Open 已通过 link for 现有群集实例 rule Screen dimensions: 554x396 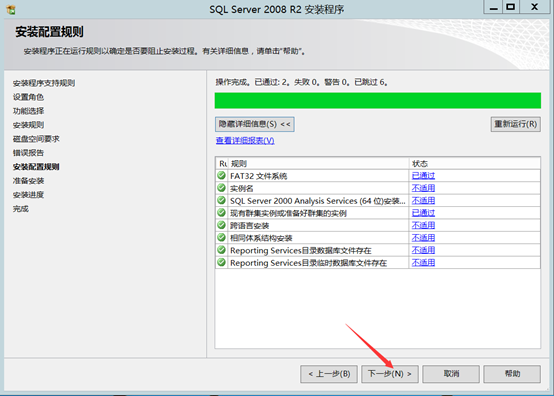pyautogui.click(x=423, y=213)
